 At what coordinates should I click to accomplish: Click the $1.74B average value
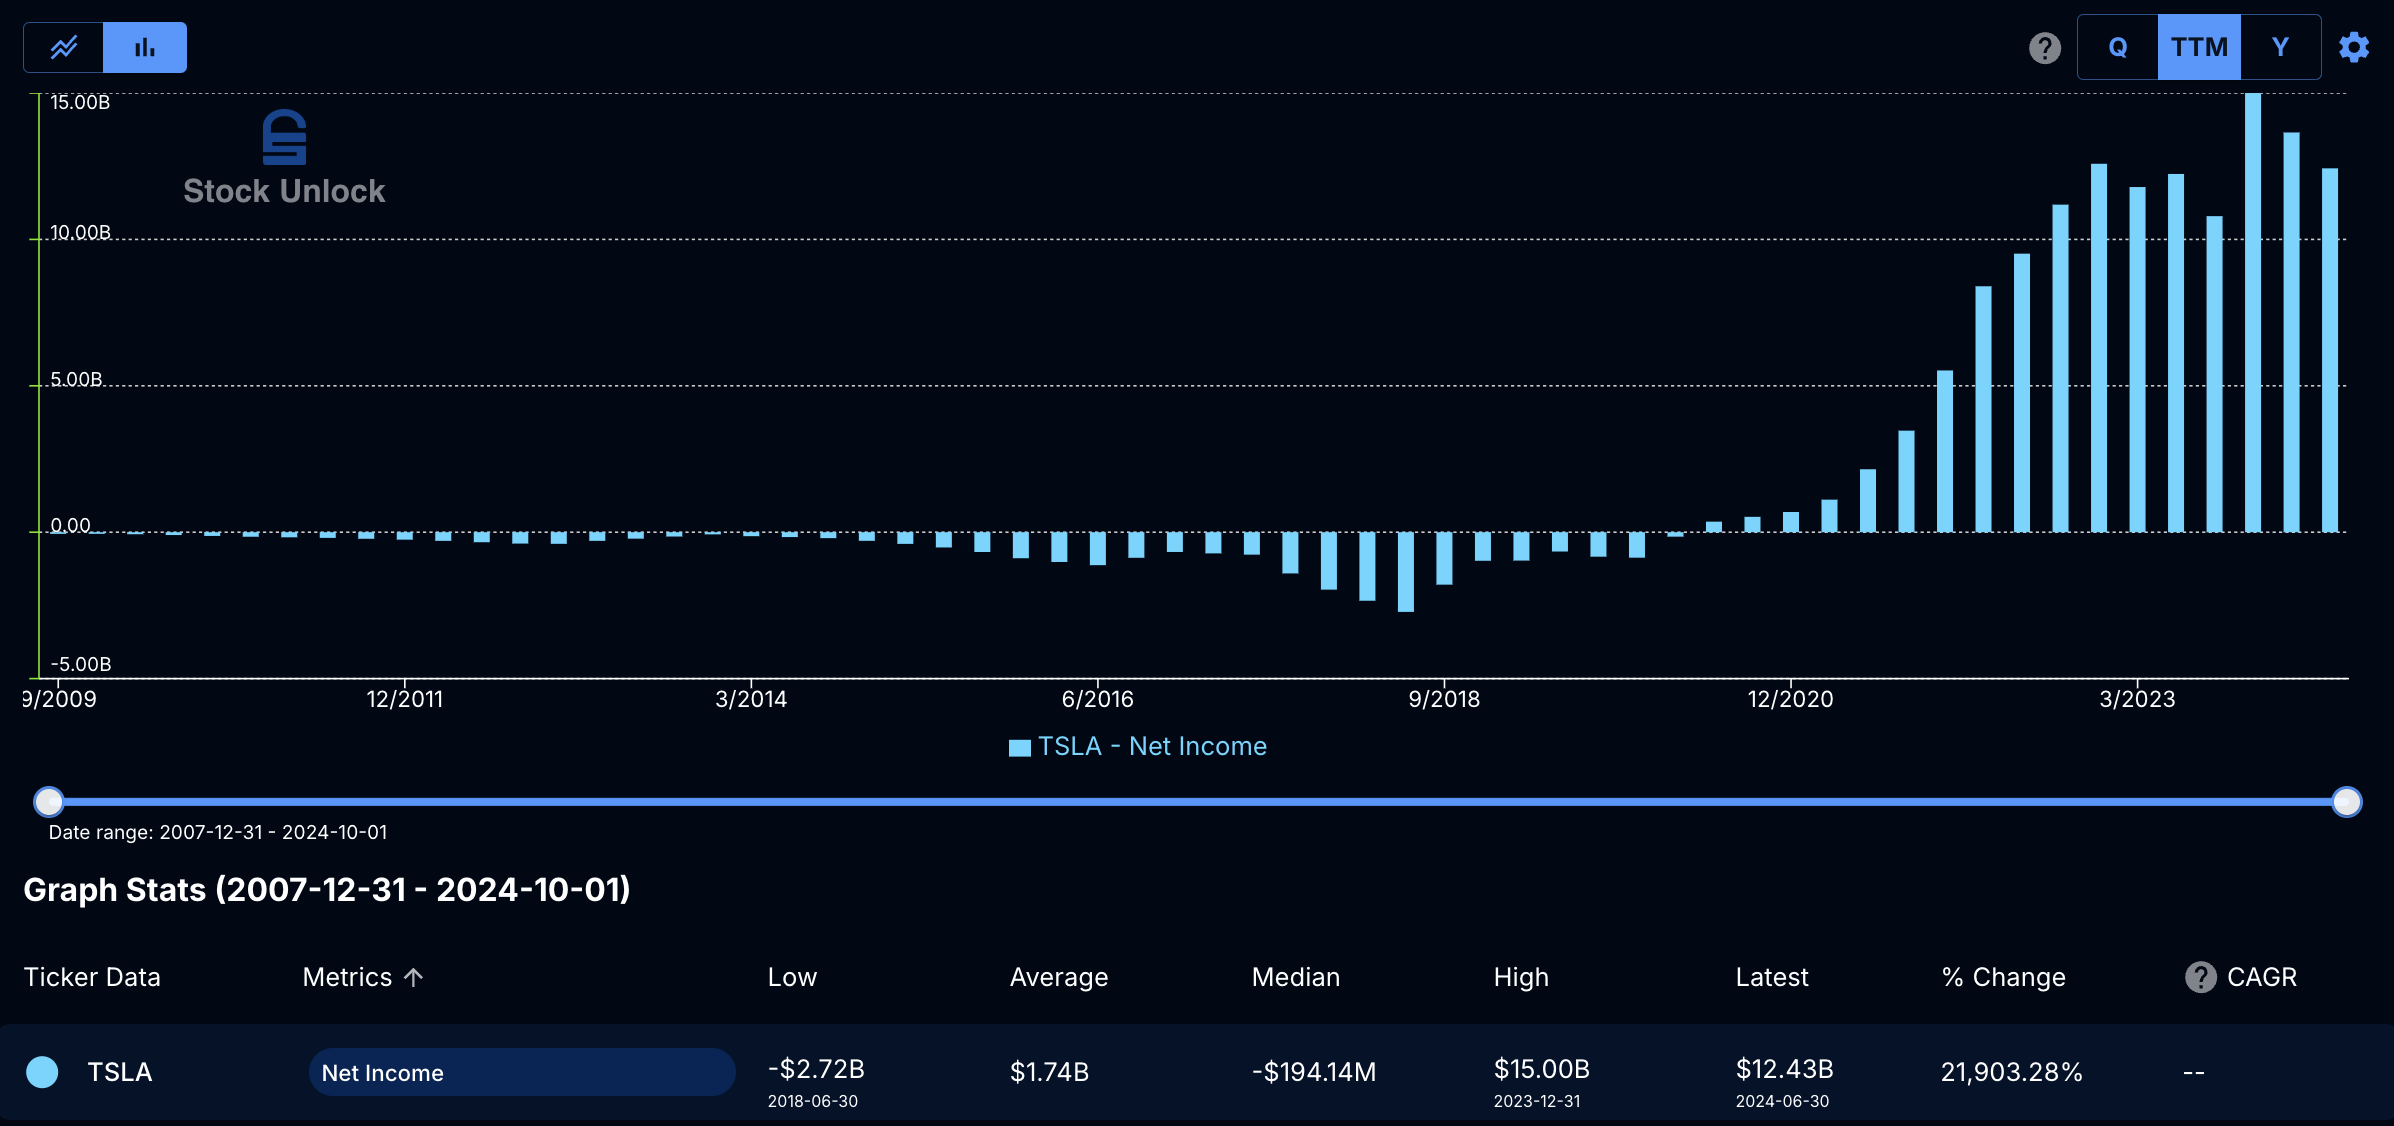pyautogui.click(x=1049, y=1072)
